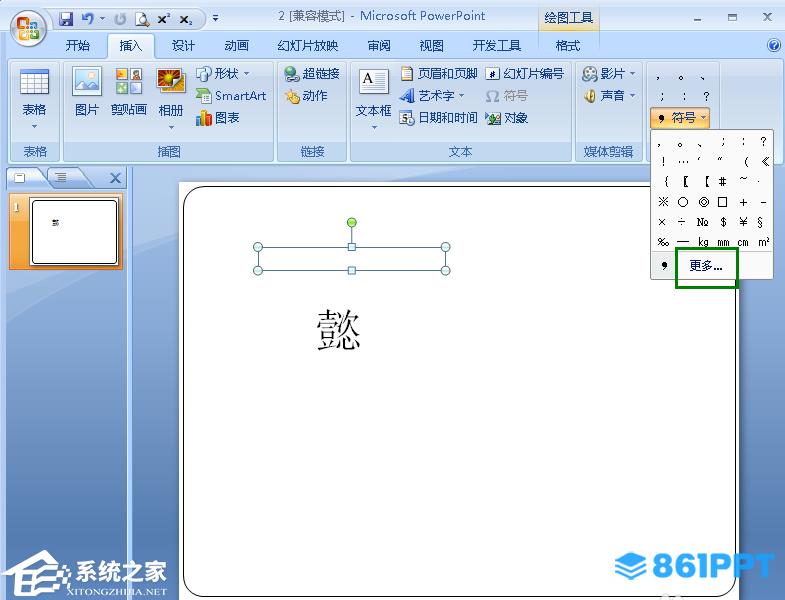Switch to the outline view pane tab
Image resolution: width=785 pixels, height=600 pixels.
[61, 177]
